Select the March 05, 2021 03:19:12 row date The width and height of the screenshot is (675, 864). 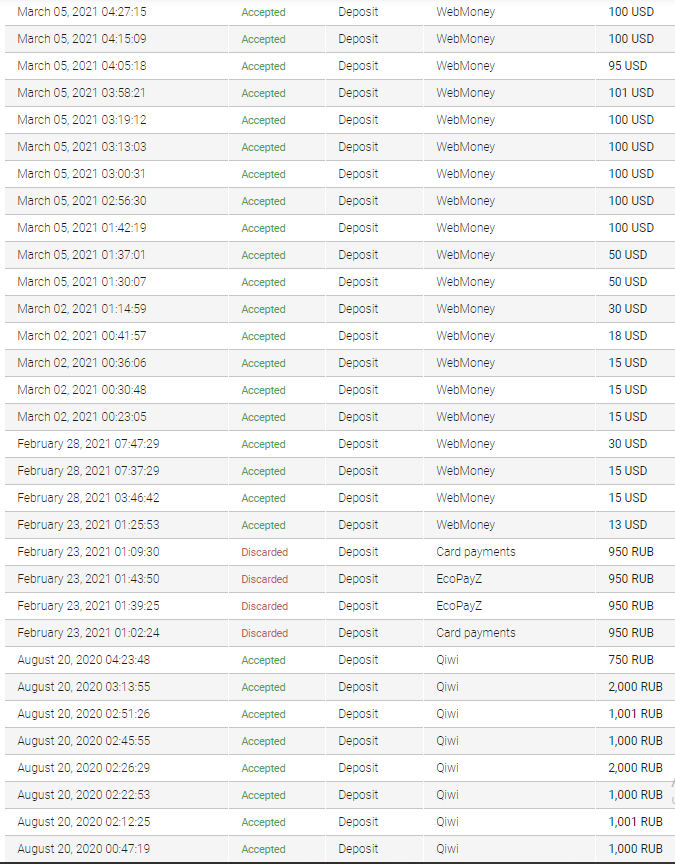82,120
